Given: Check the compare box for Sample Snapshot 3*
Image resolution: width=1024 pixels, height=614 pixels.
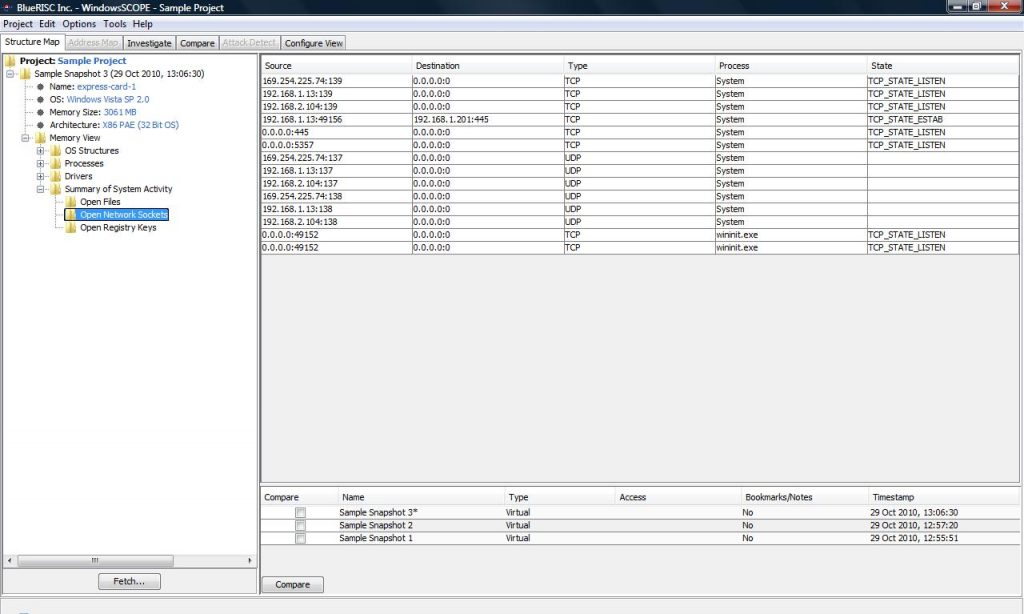Looking at the screenshot, I should tap(300, 513).
